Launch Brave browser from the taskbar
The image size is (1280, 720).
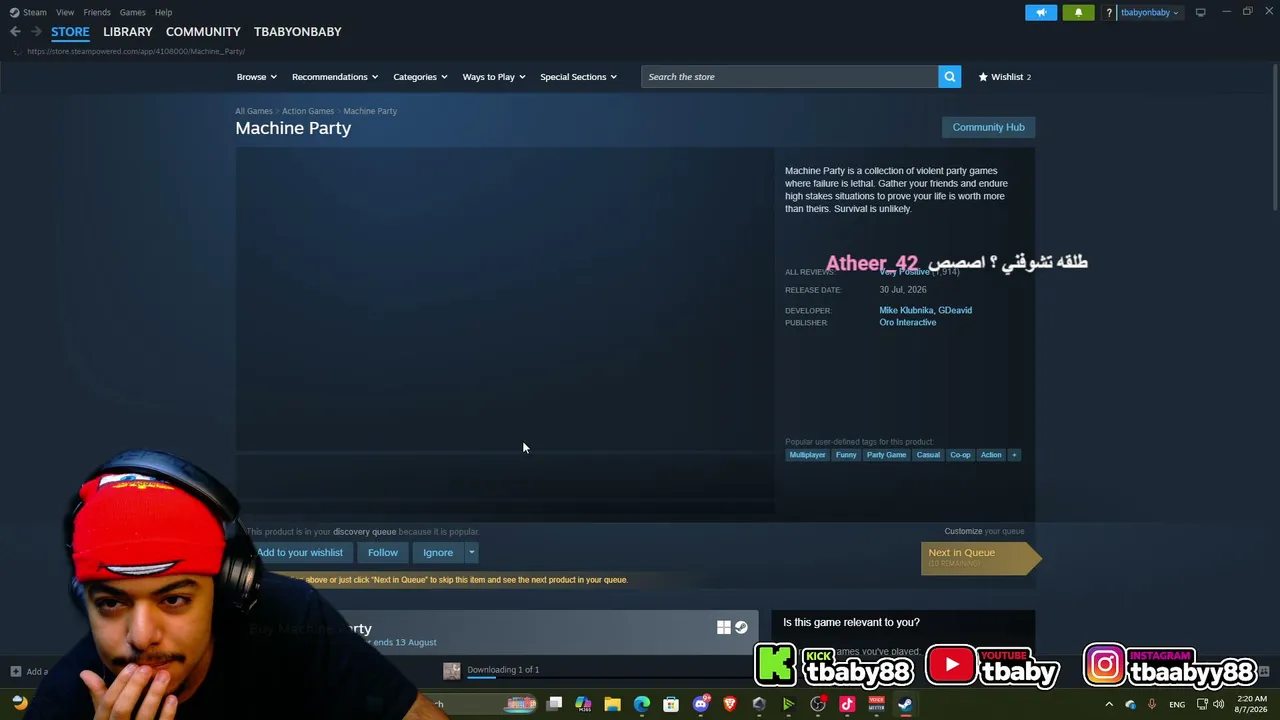(x=730, y=704)
